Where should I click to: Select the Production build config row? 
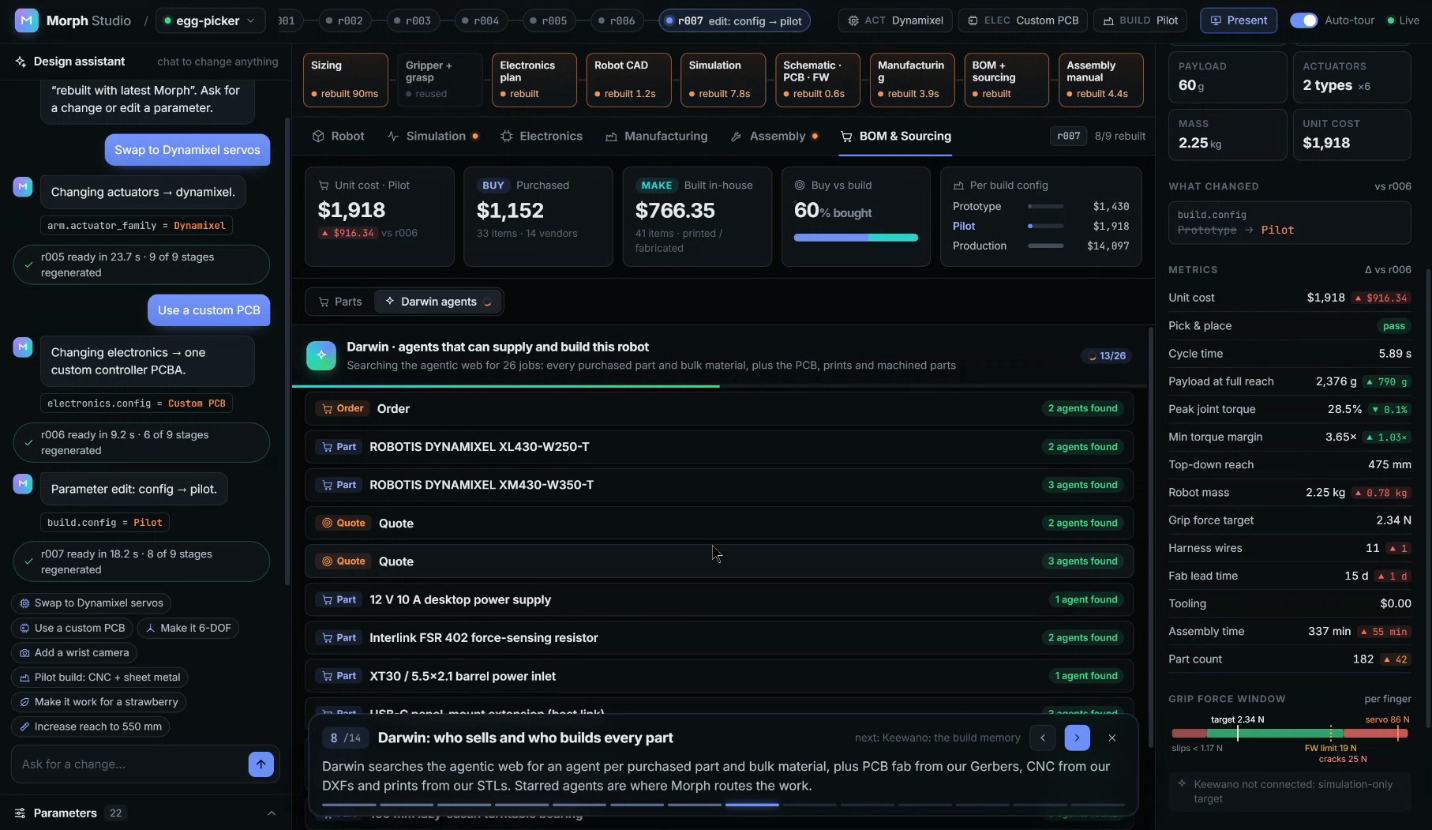1040,246
